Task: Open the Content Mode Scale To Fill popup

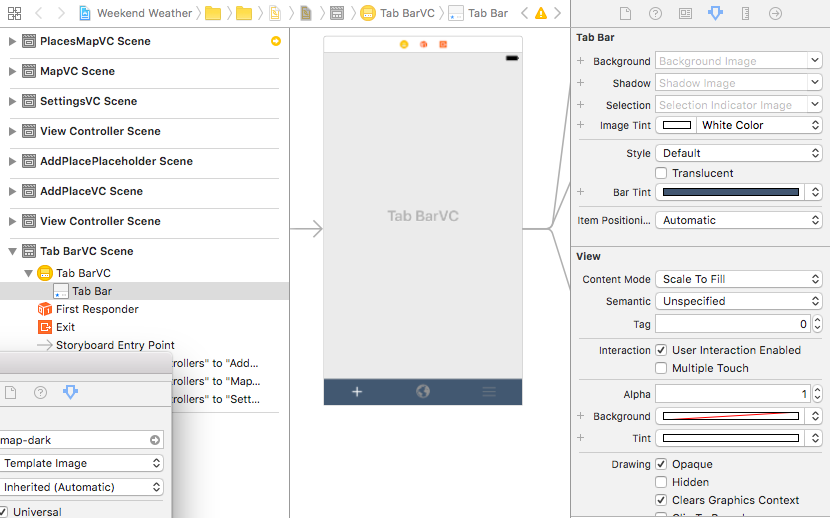Action: pos(739,279)
